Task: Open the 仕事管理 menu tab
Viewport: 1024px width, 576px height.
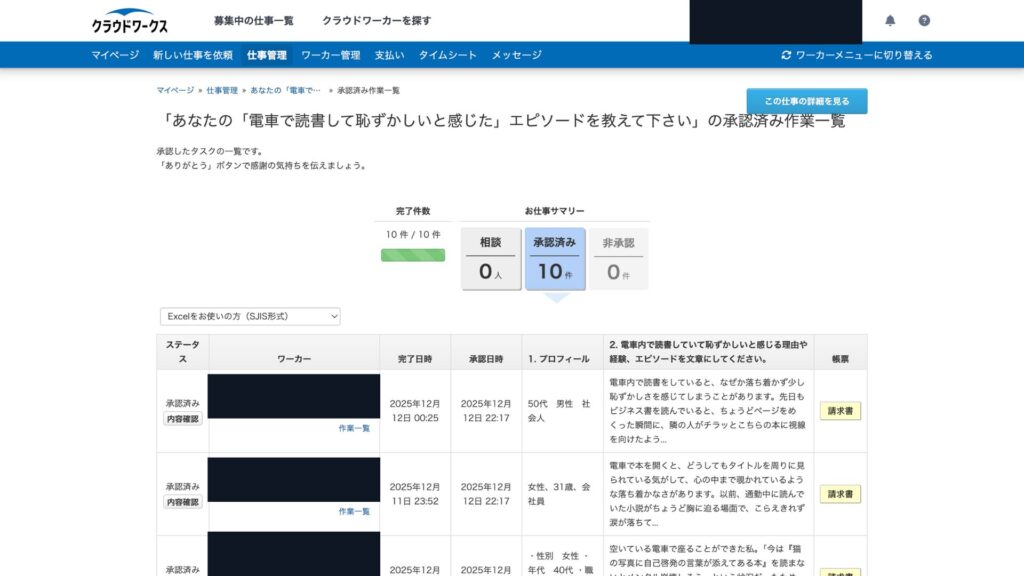Action: coord(266,55)
